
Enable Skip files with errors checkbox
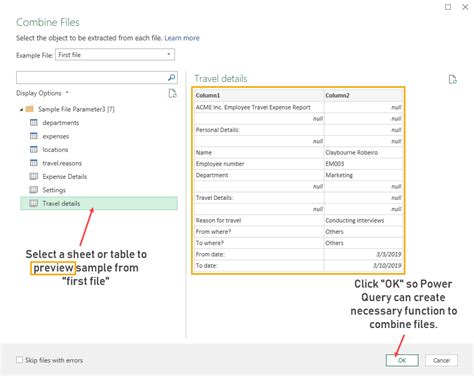pos(20,360)
